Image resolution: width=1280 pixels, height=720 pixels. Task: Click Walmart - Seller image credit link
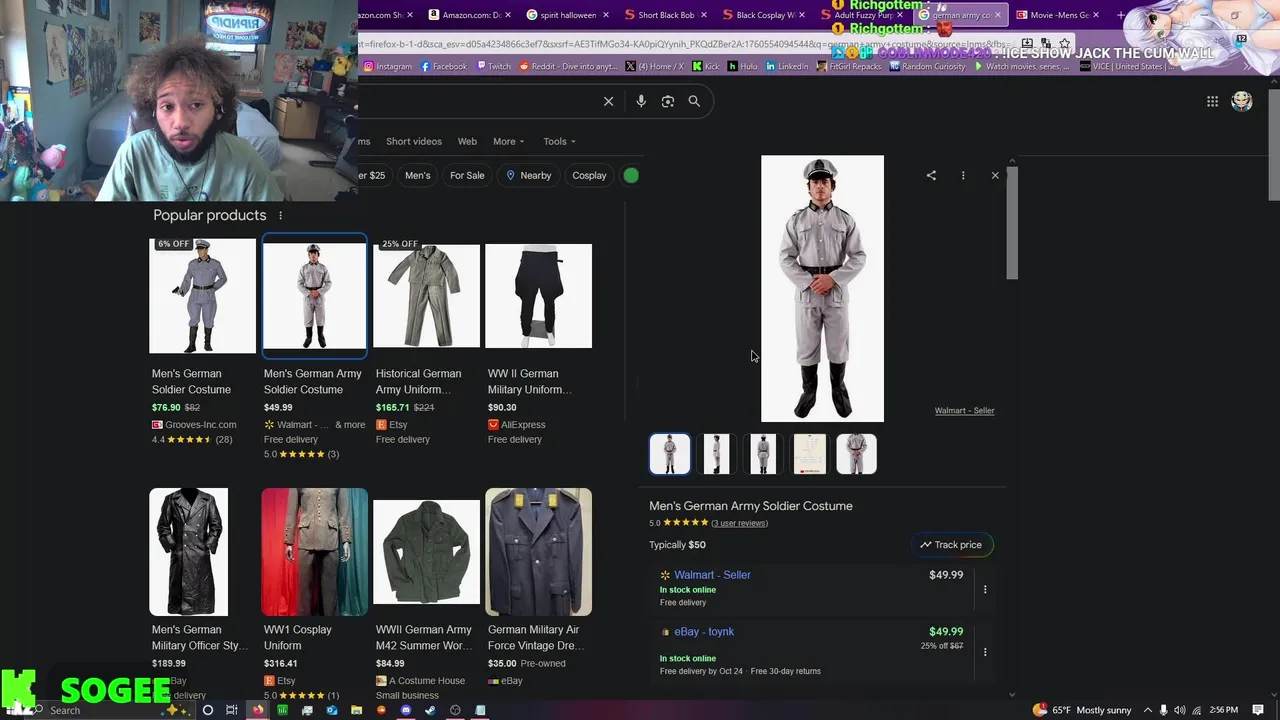coord(964,411)
